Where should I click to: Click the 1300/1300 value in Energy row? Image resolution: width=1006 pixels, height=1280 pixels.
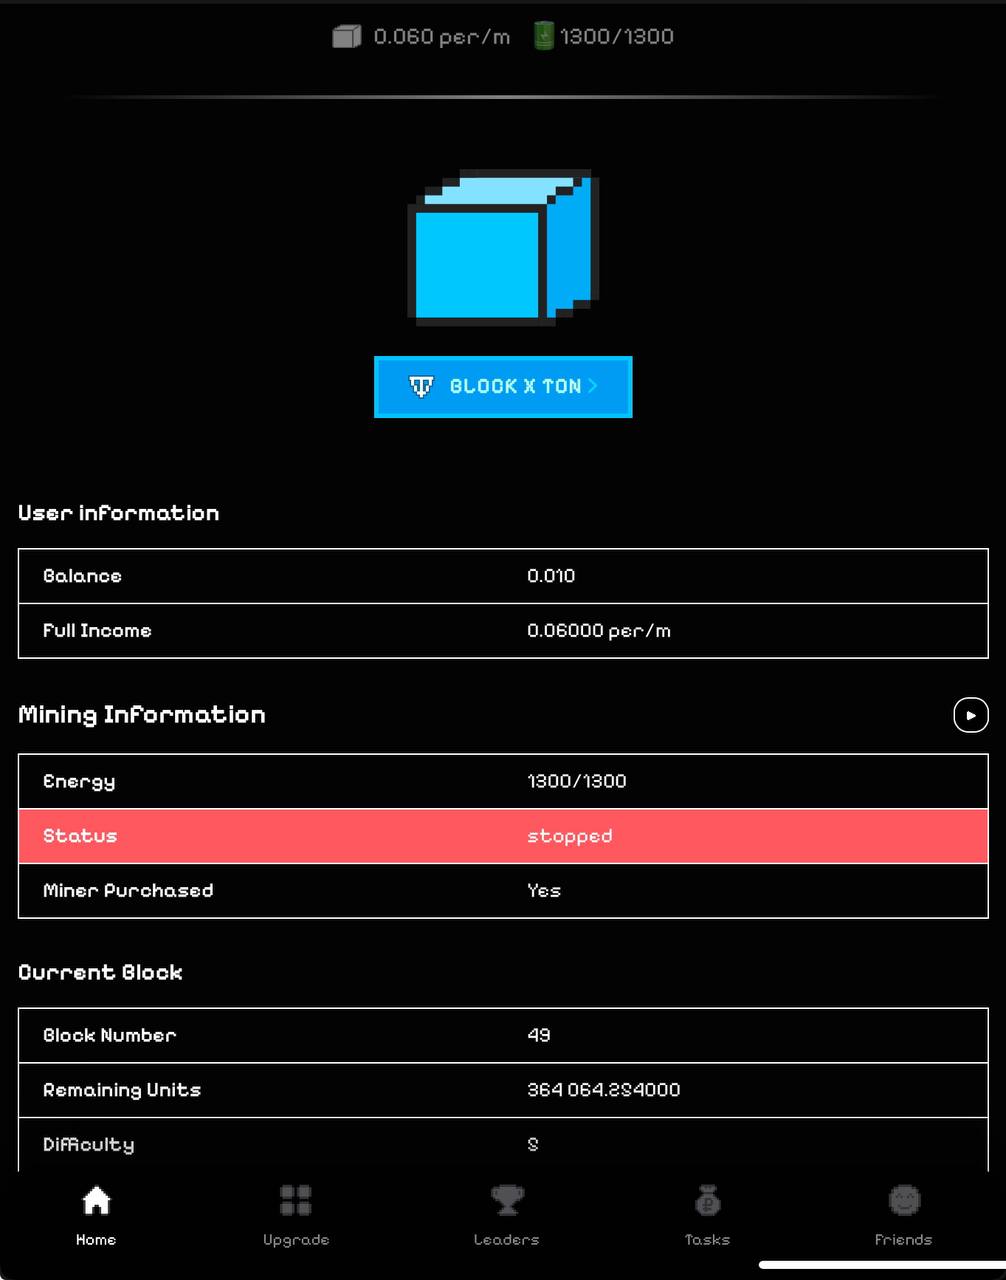[x=577, y=781]
